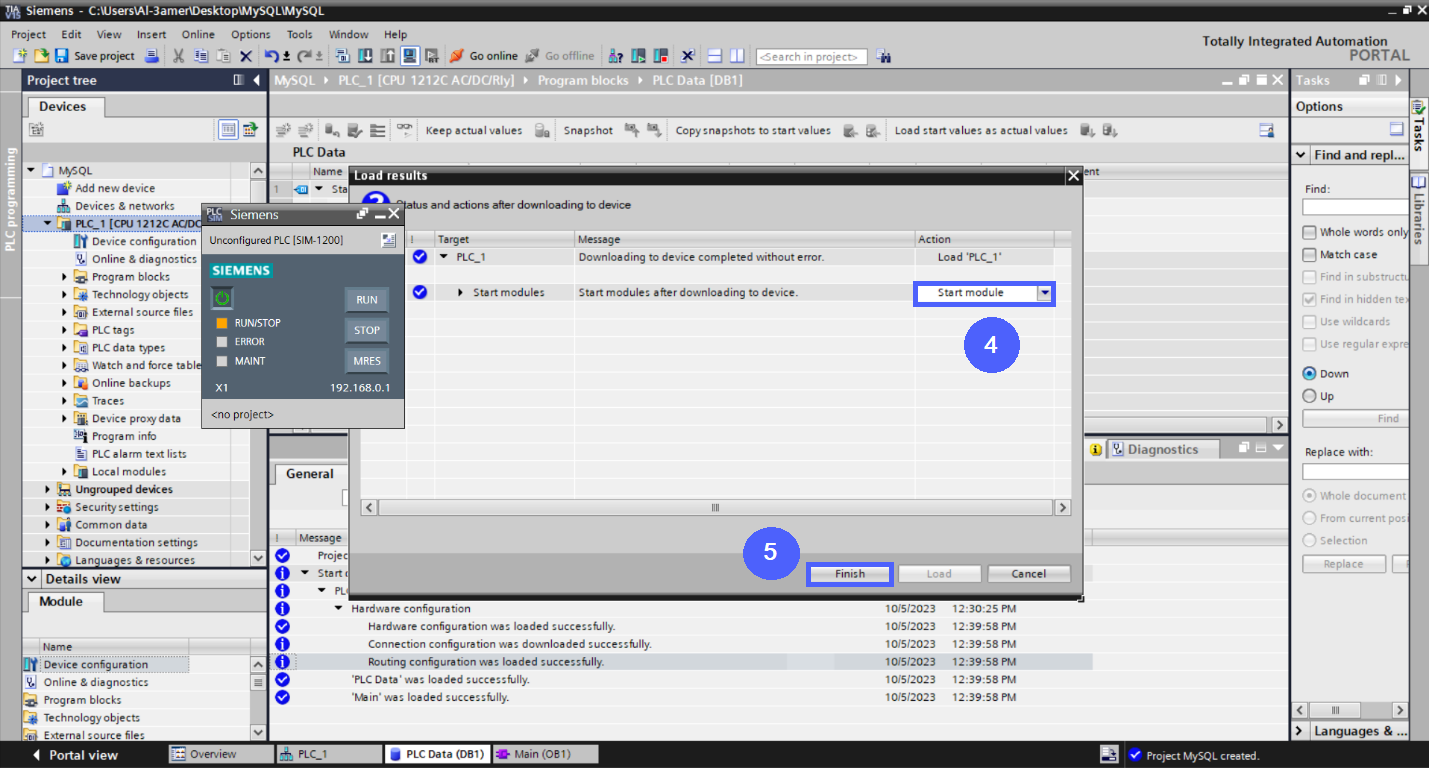Viewport: 1429px width, 768px height.
Task: Open the Start modules action dropdown
Action: pyautogui.click(x=1045, y=292)
